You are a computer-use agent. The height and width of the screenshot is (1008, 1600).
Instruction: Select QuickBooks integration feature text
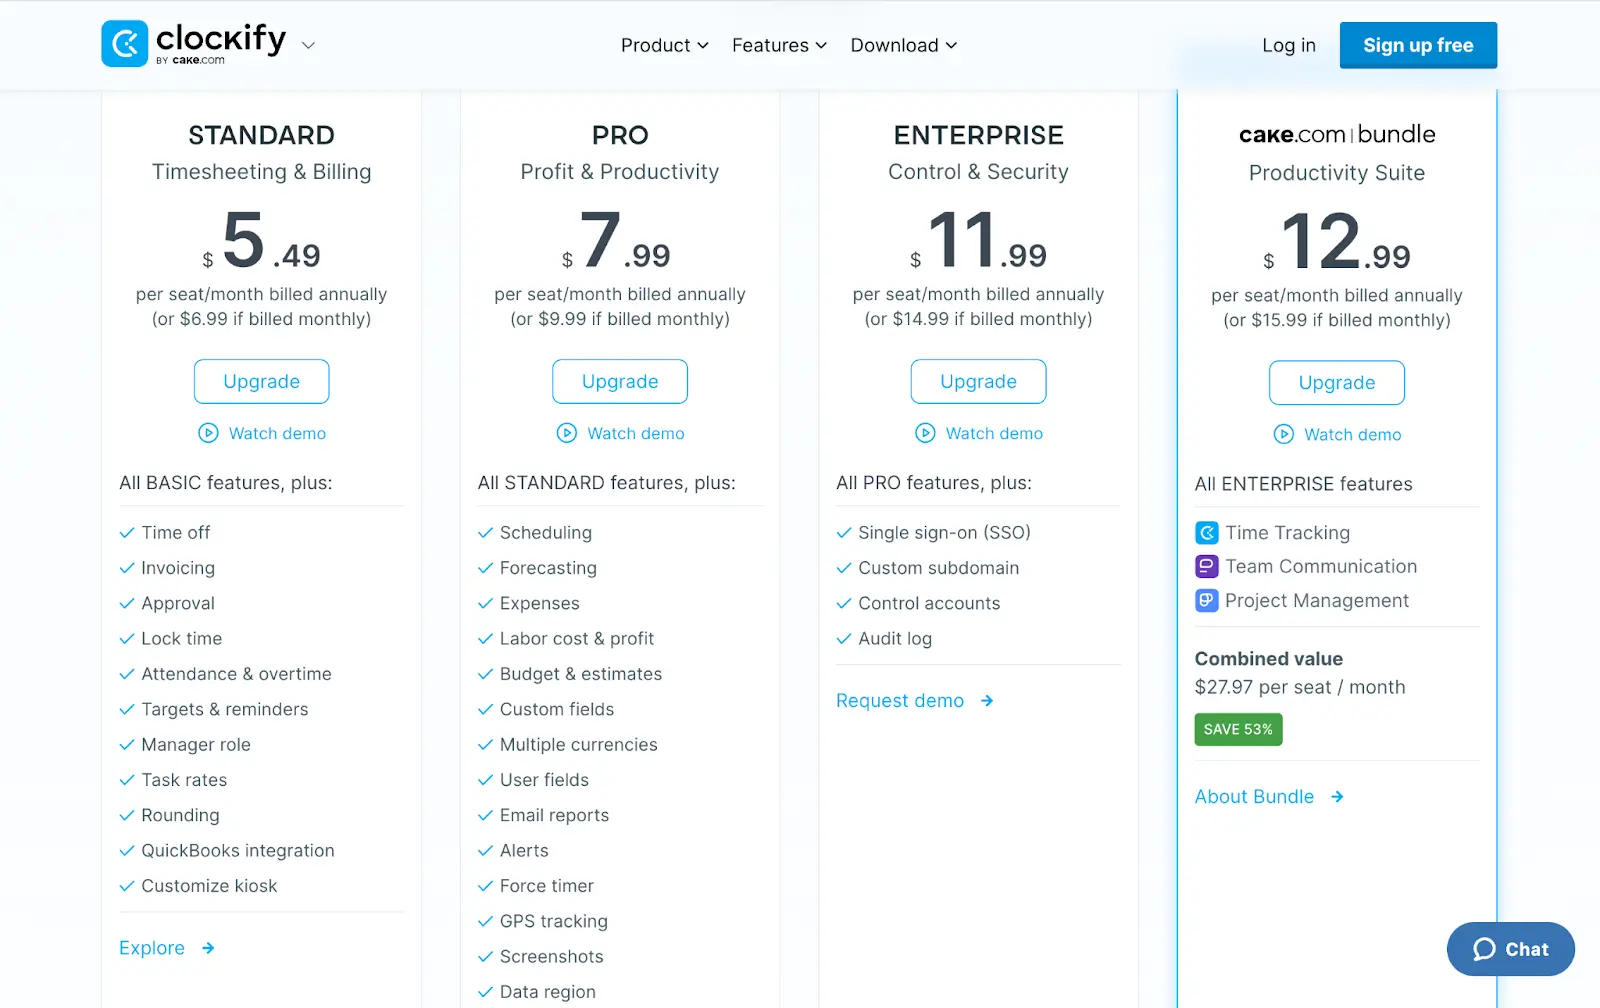pyautogui.click(x=238, y=851)
